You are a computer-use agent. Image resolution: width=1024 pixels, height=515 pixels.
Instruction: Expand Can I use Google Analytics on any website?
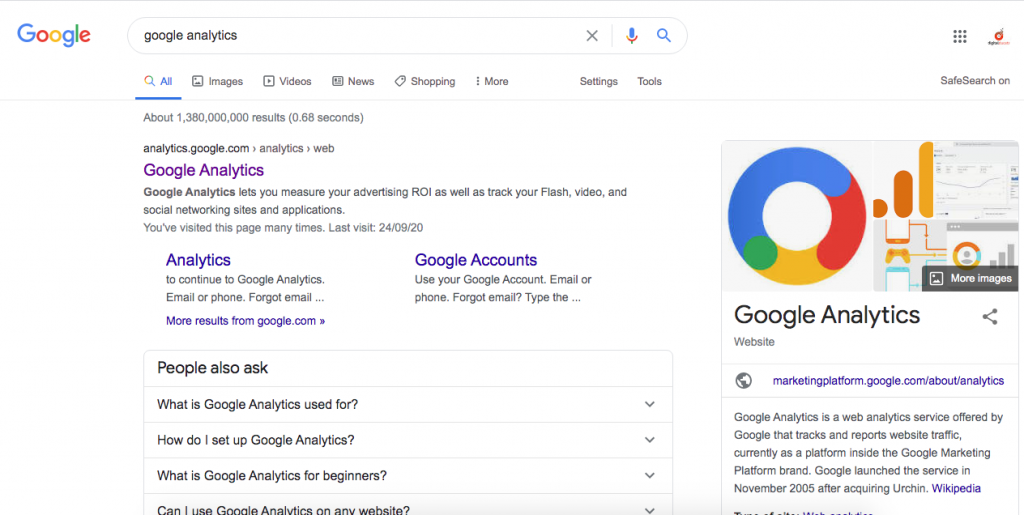pos(408,505)
